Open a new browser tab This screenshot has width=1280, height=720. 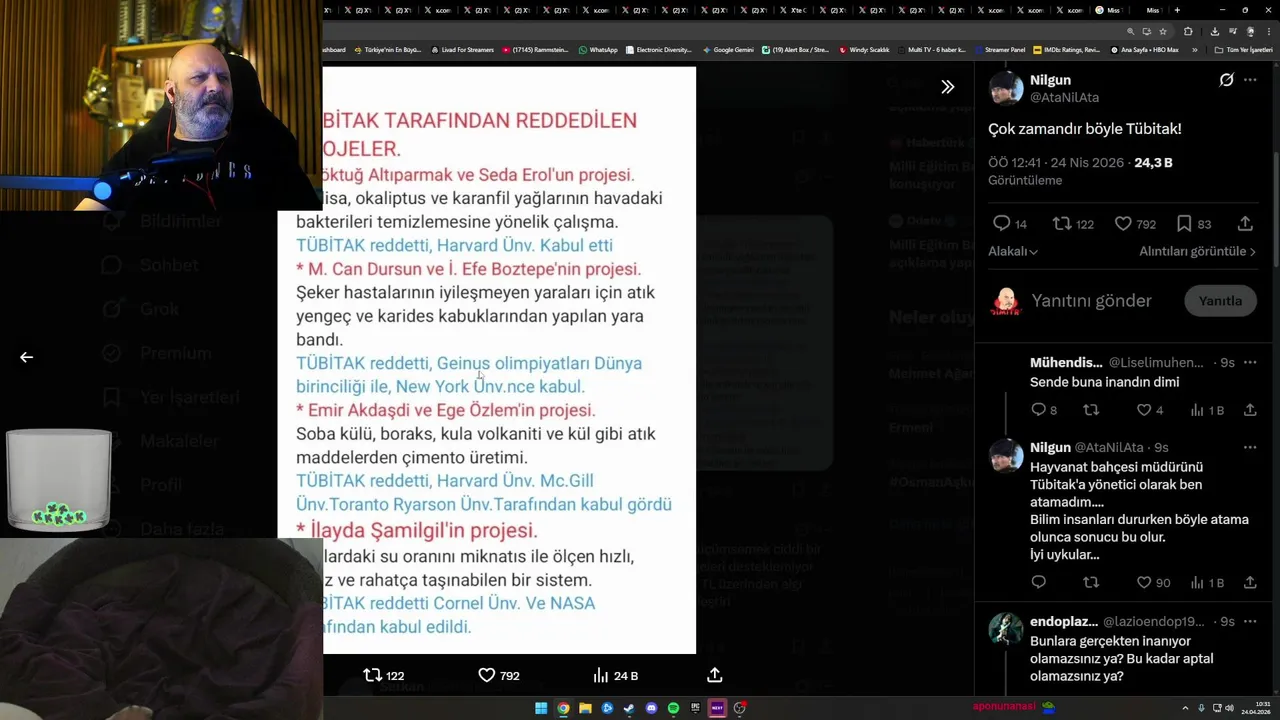1177,10
